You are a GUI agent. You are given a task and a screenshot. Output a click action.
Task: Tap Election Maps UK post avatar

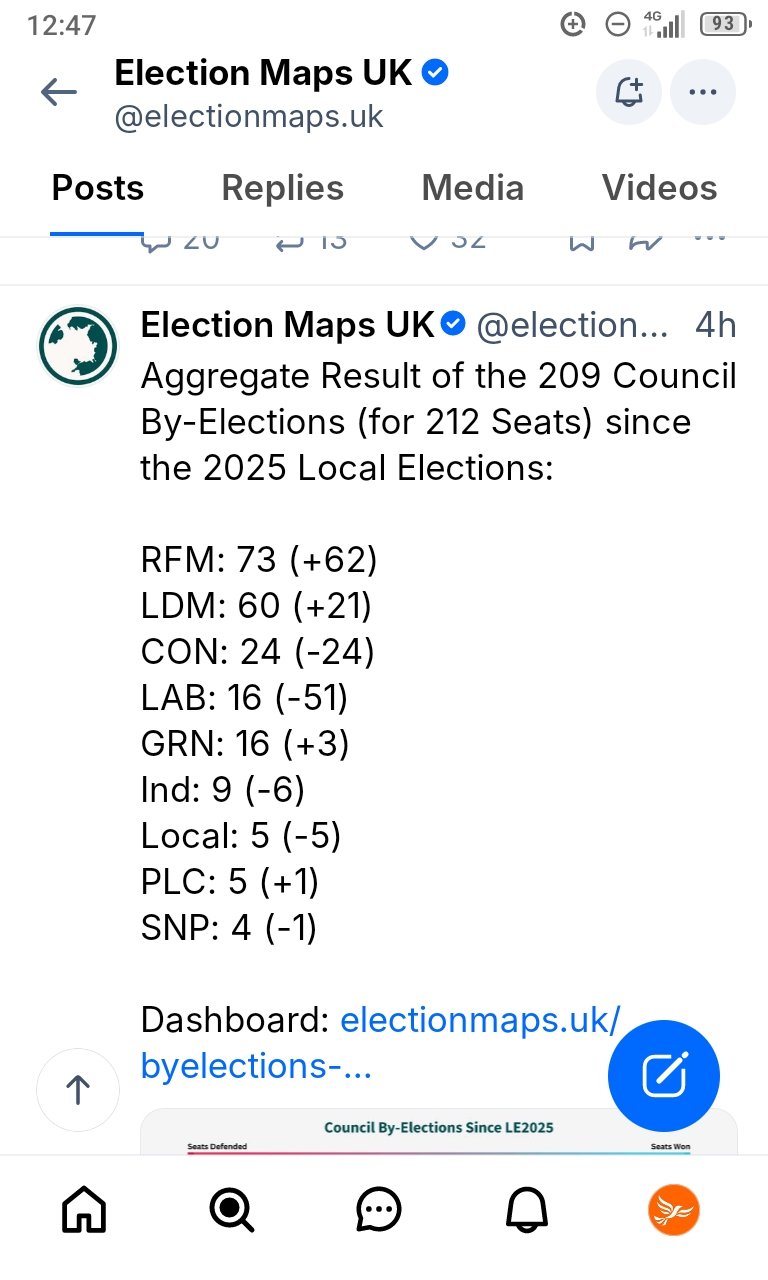(x=78, y=346)
